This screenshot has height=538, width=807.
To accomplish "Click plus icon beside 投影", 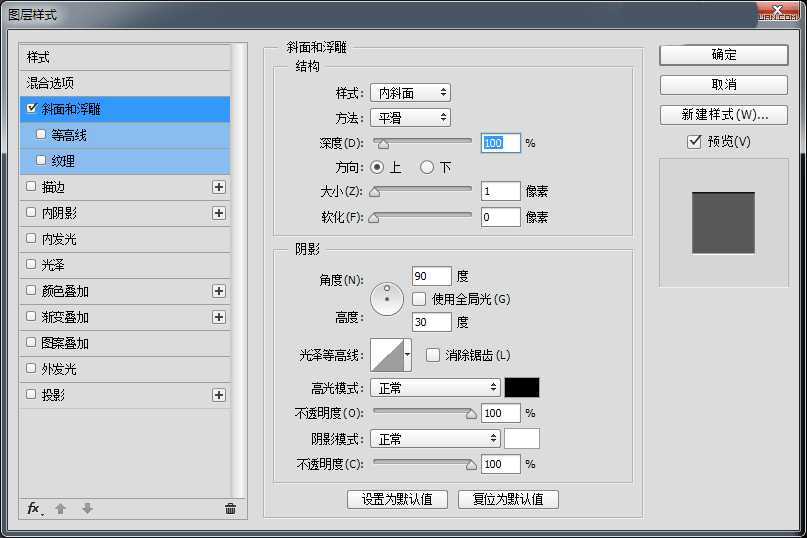I will (x=219, y=395).
